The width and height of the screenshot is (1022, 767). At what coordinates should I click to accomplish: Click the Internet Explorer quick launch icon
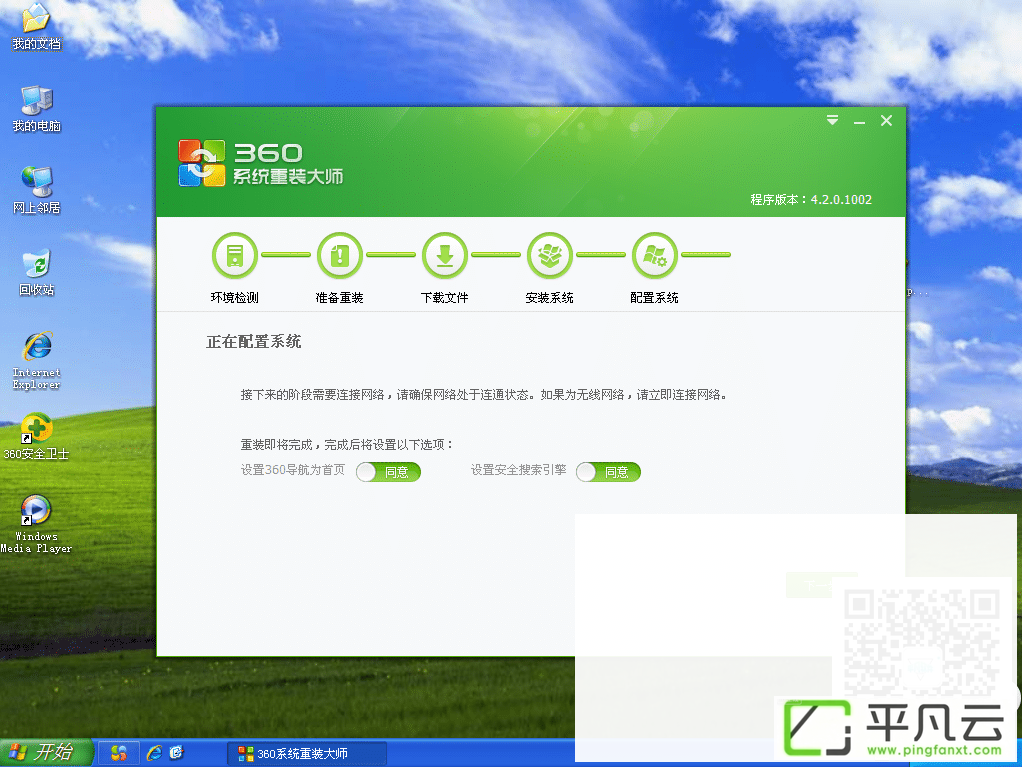click(154, 753)
